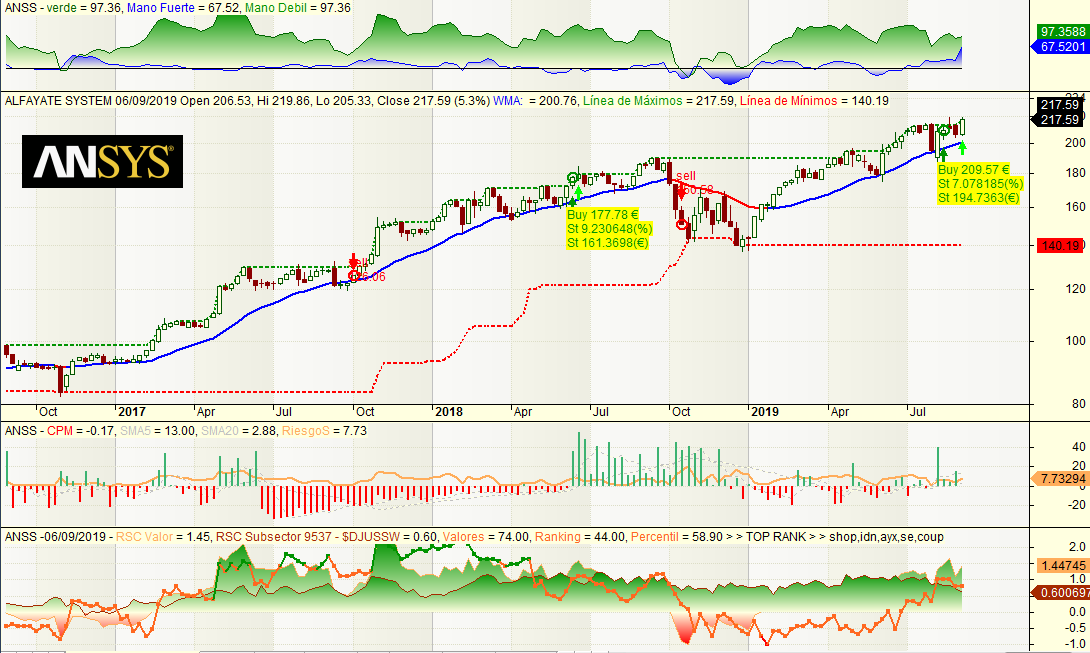Click the red 140.19 price label

point(1059,245)
